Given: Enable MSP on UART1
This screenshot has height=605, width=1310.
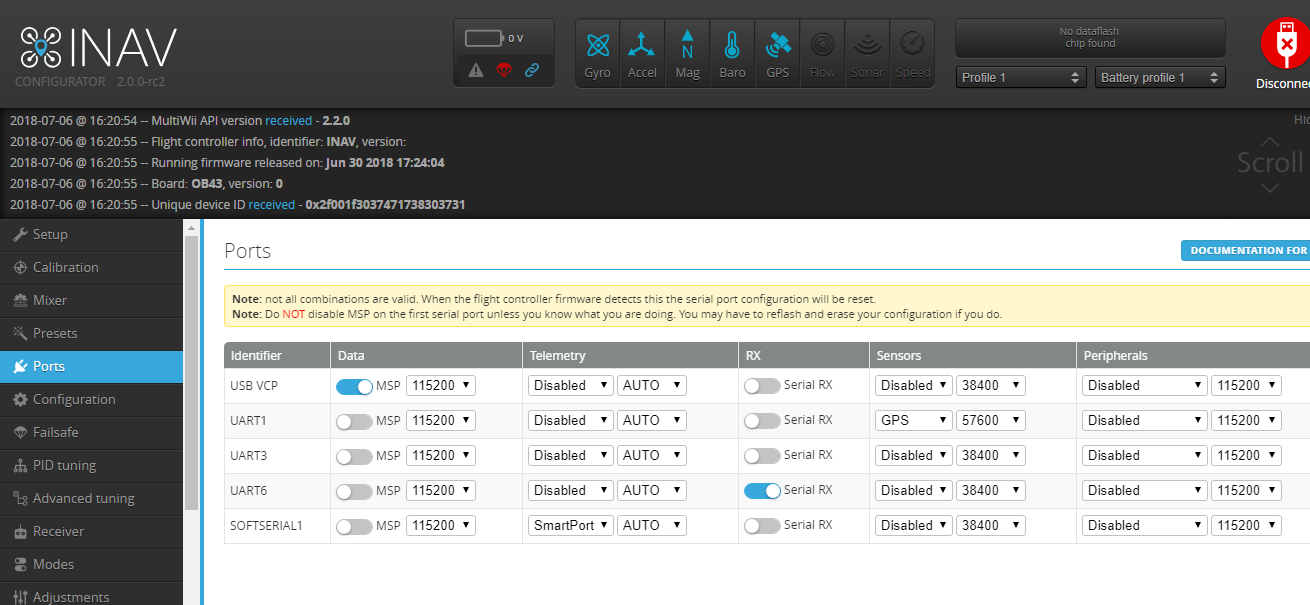Looking at the screenshot, I should (x=354, y=421).
